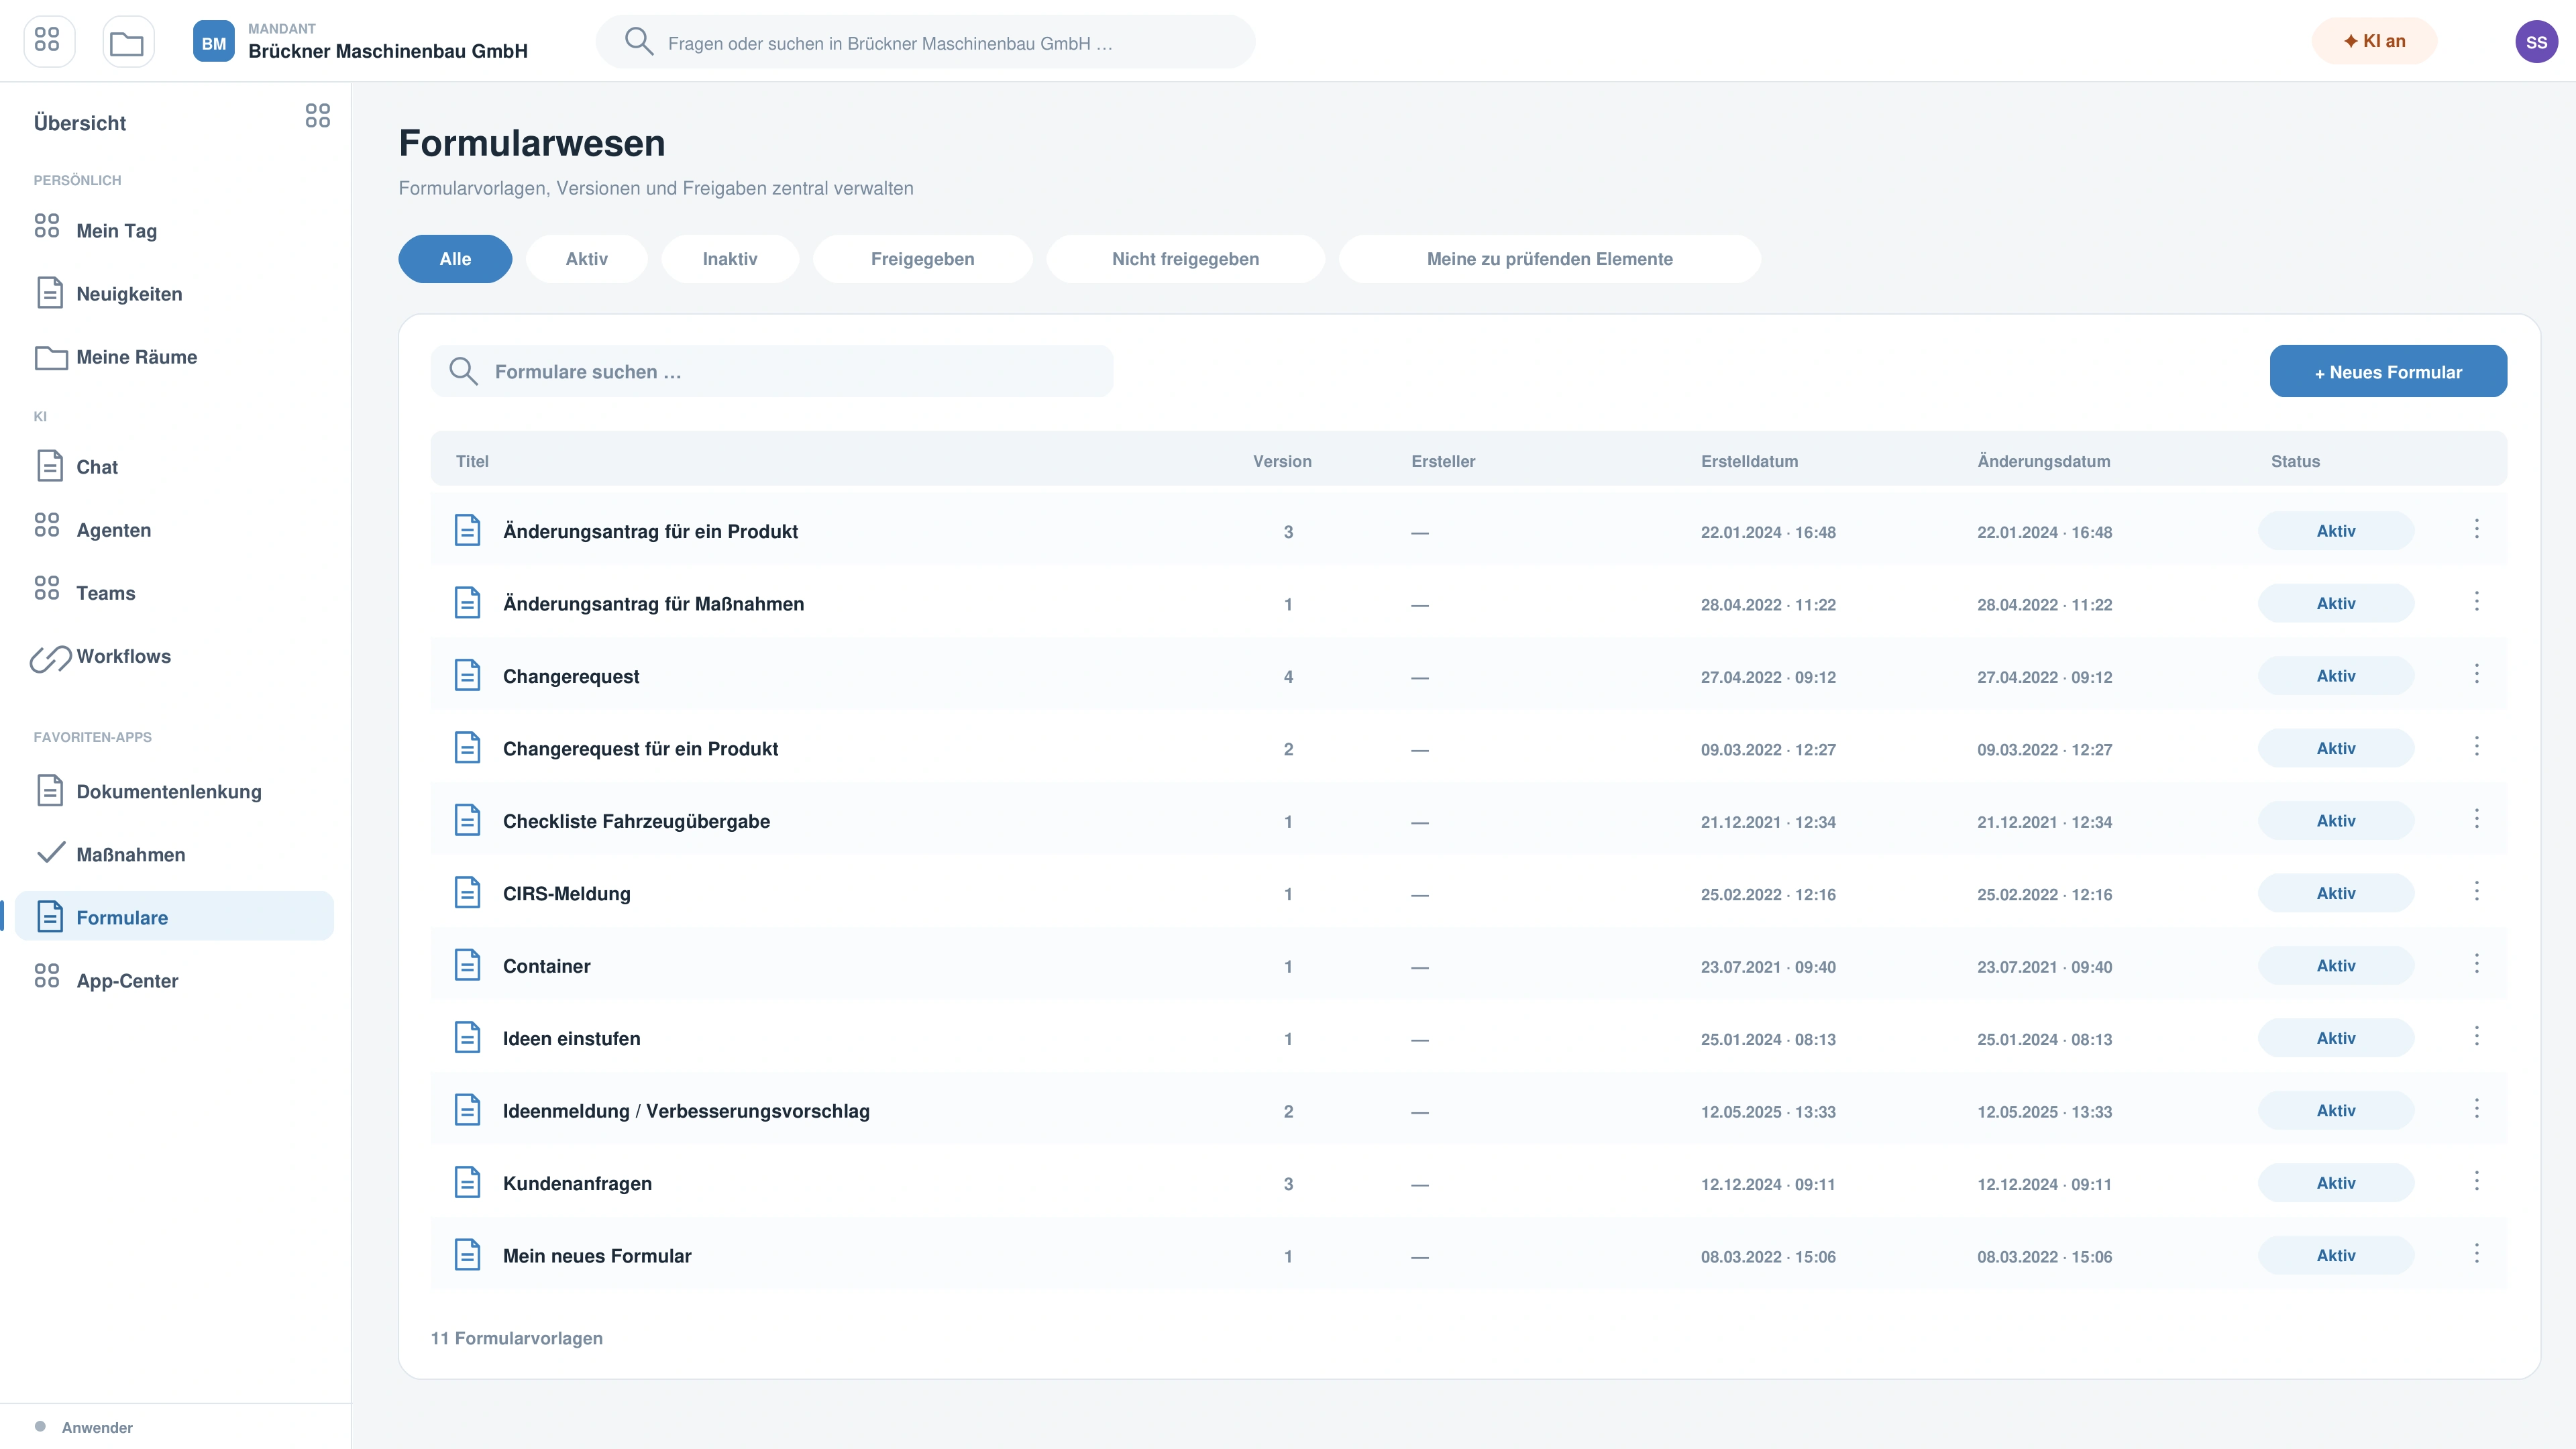The width and height of the screenshot is (2576, 1449).
Task: Click the Anwender role label at bottom
Action: pos(97,1427)
